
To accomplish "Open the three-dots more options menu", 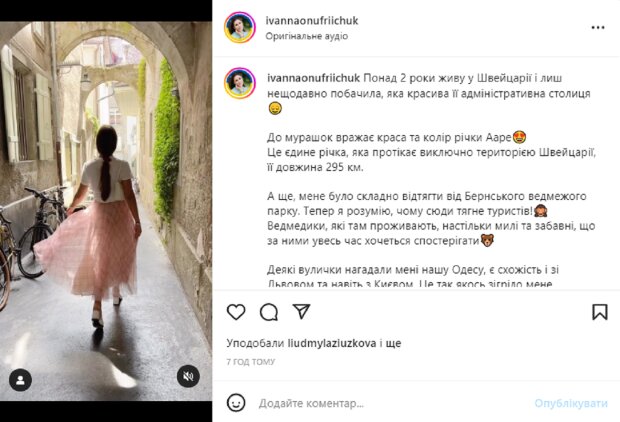I will [x=598, y=27].
